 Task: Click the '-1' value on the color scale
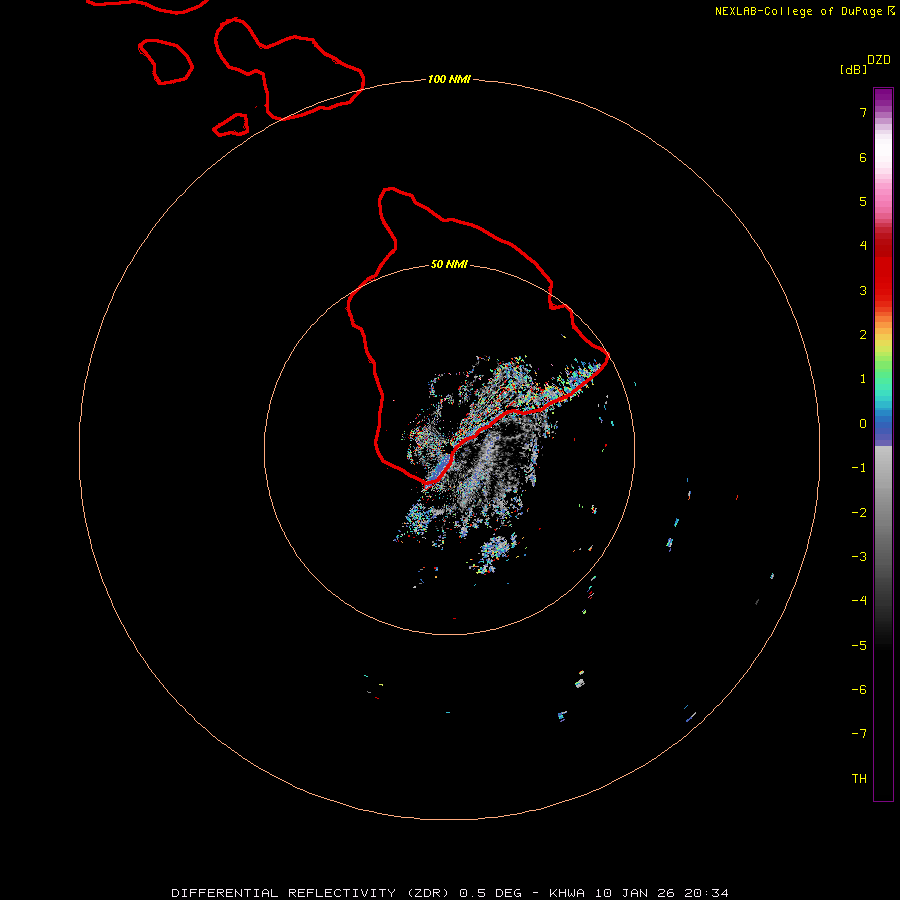(859, 468)
